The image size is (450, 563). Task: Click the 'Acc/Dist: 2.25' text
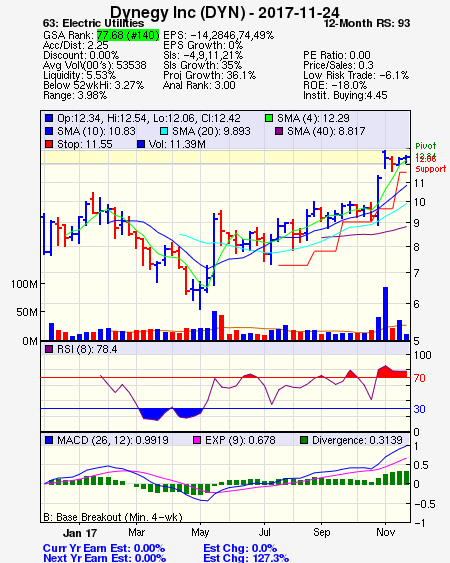(x=75, y=45)
